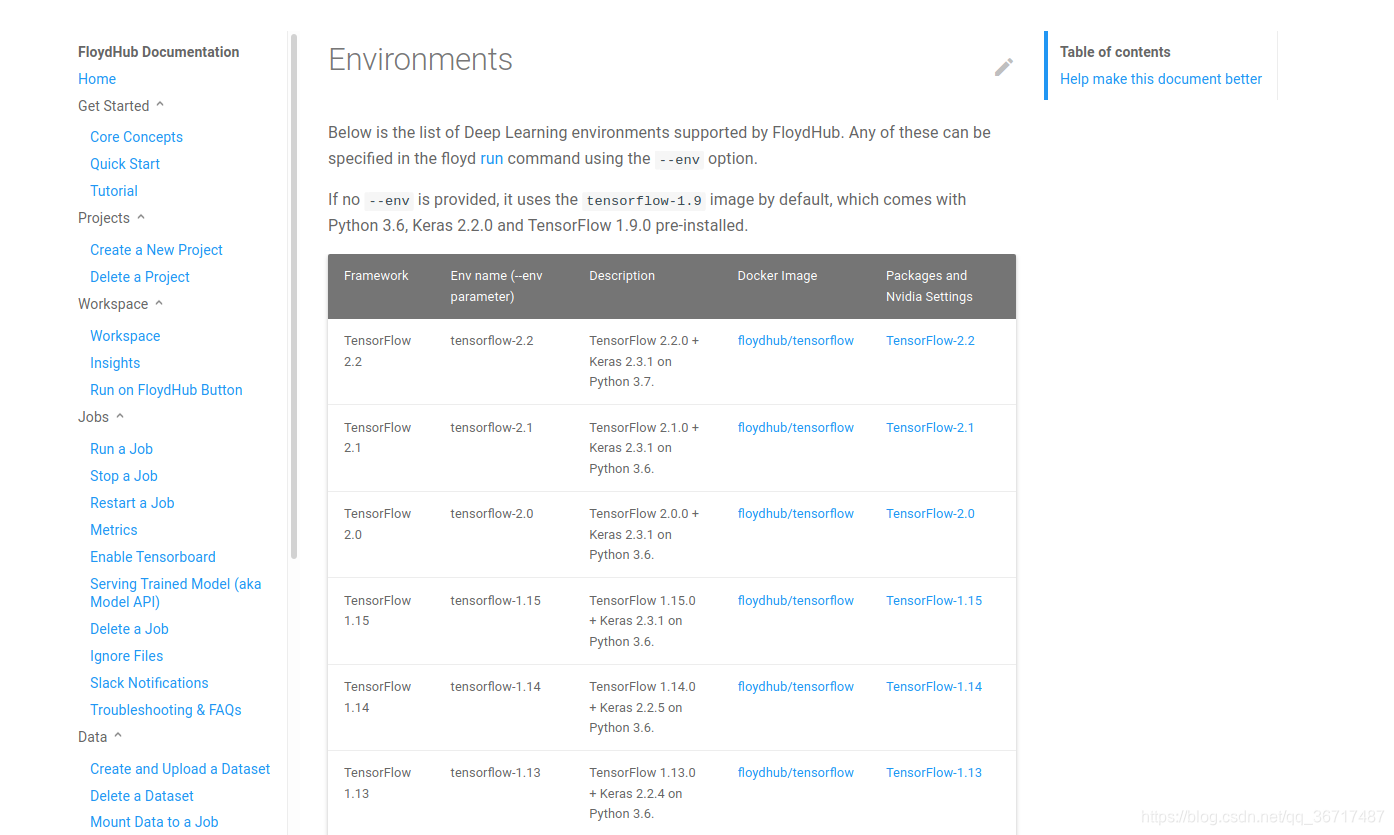Open Create a New Project
Screen dimensions: 1394x835
(x=156, y=250)
